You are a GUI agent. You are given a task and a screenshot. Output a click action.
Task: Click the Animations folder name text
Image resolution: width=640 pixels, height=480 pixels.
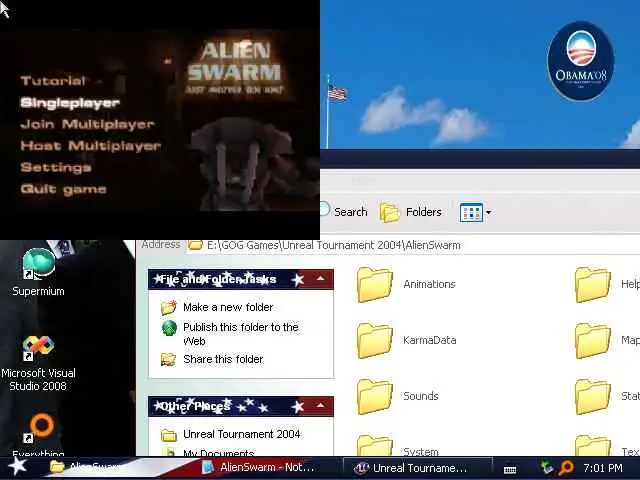click(x=429, y=284)
